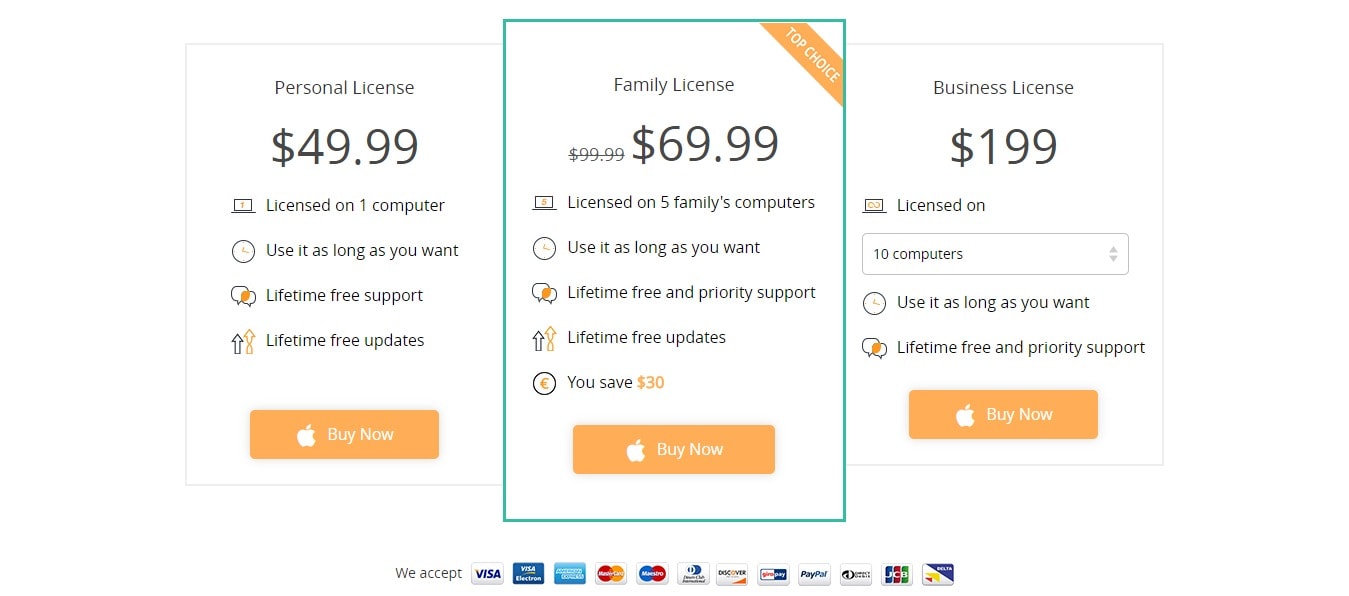Screen dimensions: 1349x596
Task: Click Buy Now for Business License
Action: click(x=1003, y=414)
